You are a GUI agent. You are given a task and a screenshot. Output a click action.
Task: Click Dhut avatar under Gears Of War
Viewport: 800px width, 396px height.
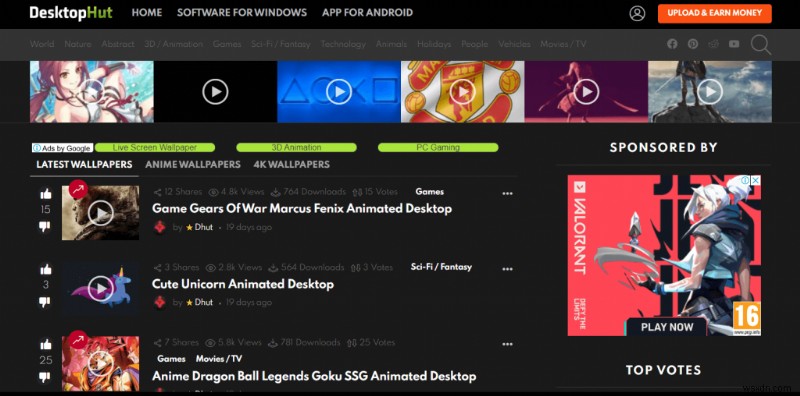160,227
